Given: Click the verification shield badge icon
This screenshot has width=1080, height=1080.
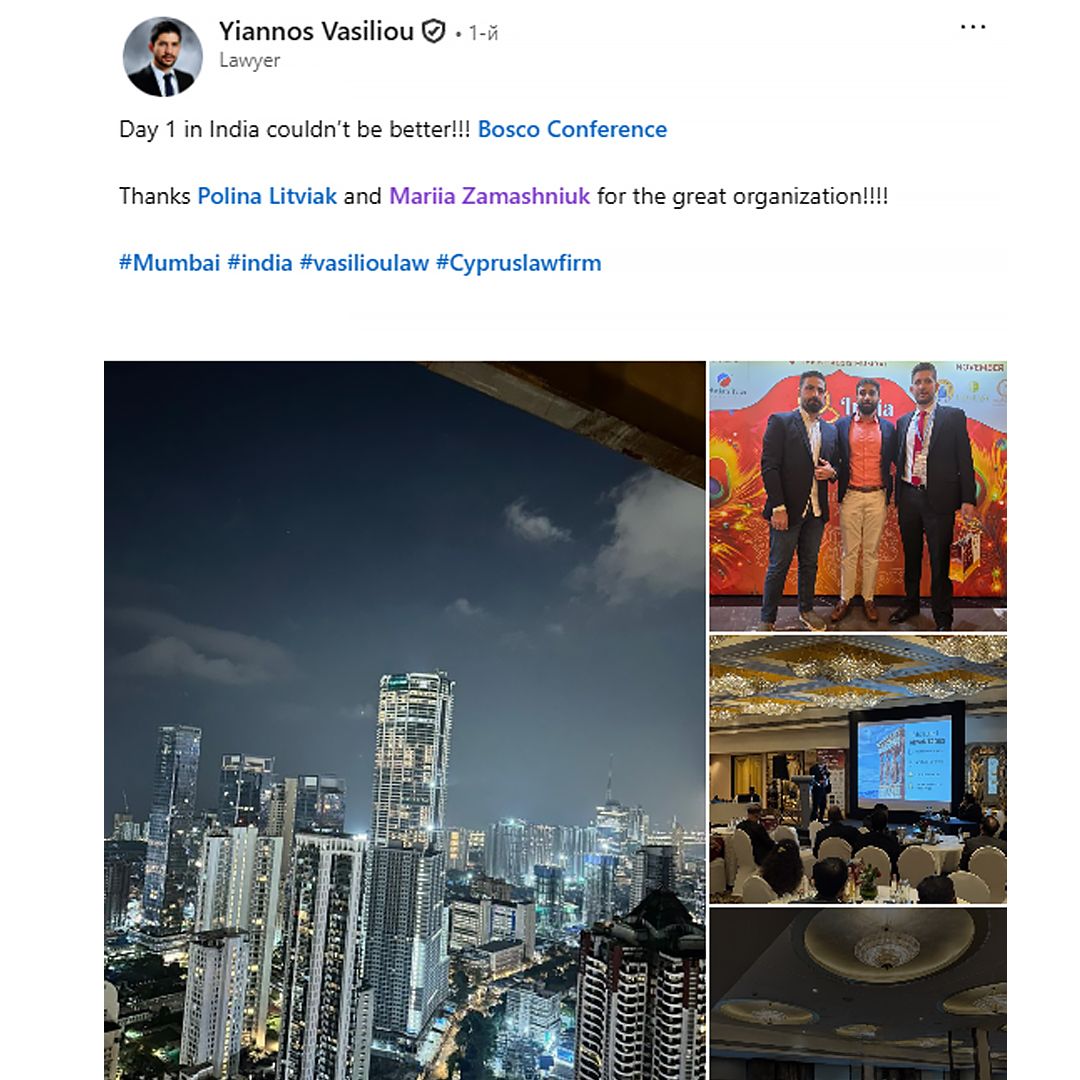Looking at the screenshot, I should tap(433, 32).
